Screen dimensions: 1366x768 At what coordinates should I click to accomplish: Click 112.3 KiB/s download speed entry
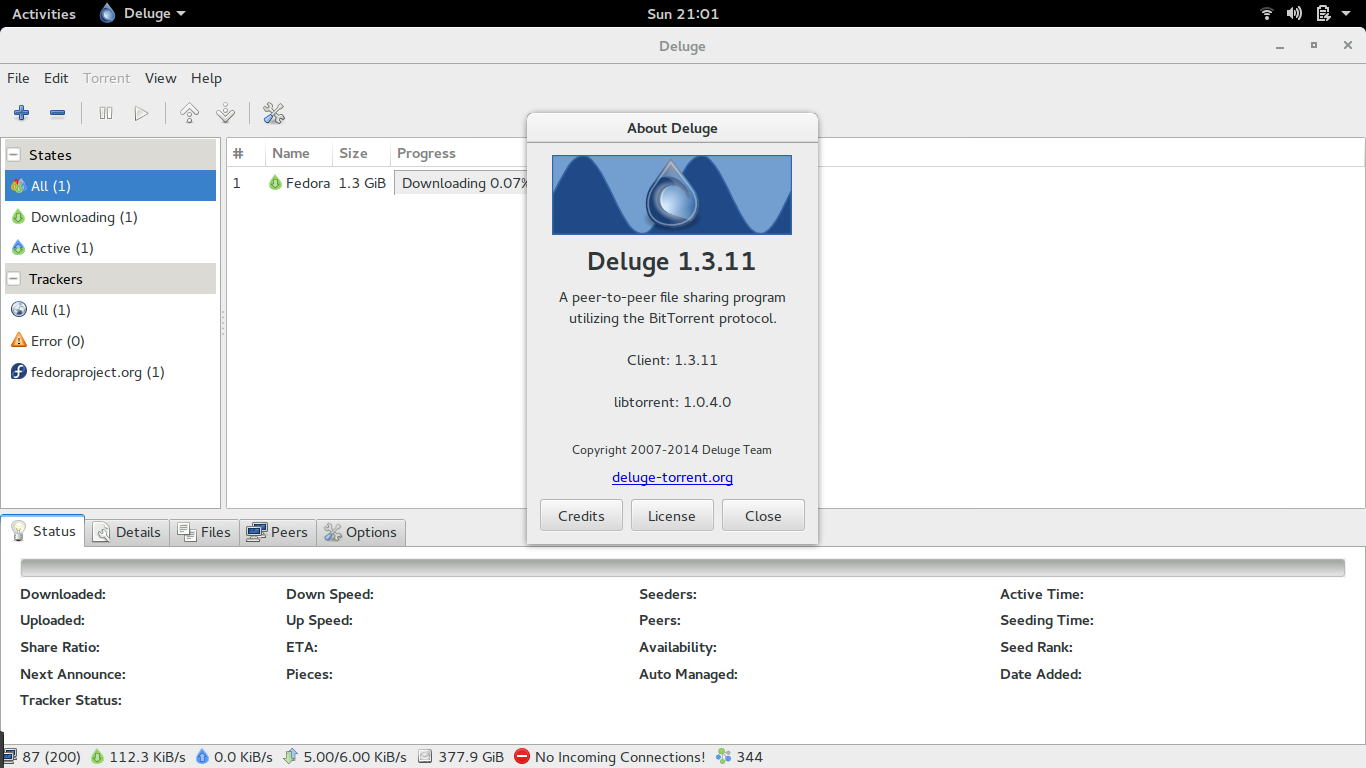point(138,757)
